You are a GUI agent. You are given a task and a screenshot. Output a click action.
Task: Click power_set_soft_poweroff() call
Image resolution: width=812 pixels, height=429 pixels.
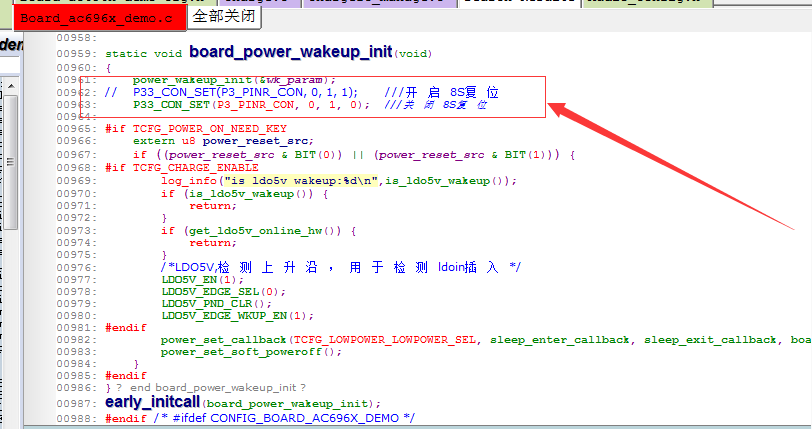tap(251, 352)
